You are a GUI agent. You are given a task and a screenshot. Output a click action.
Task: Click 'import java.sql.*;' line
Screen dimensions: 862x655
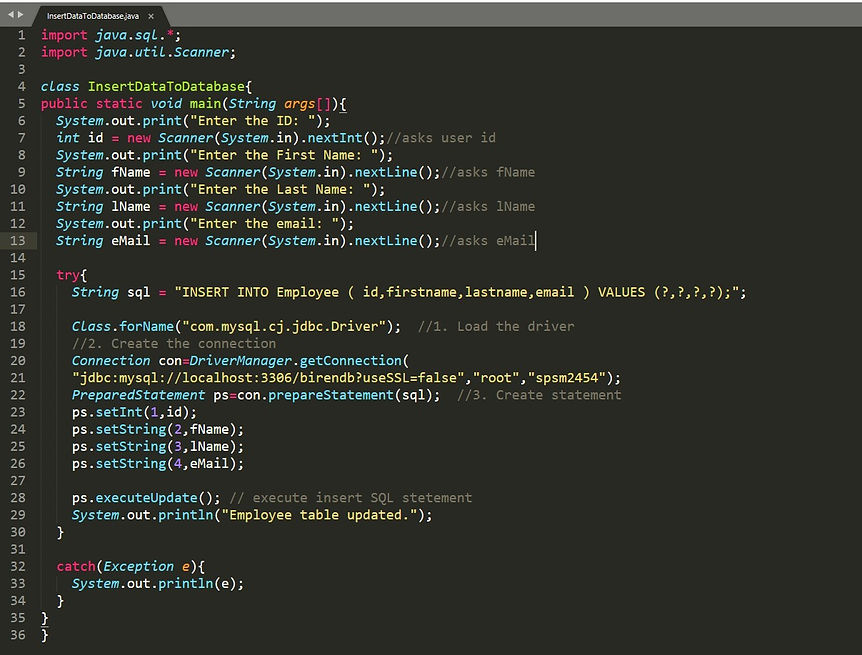tap(110, 35)
